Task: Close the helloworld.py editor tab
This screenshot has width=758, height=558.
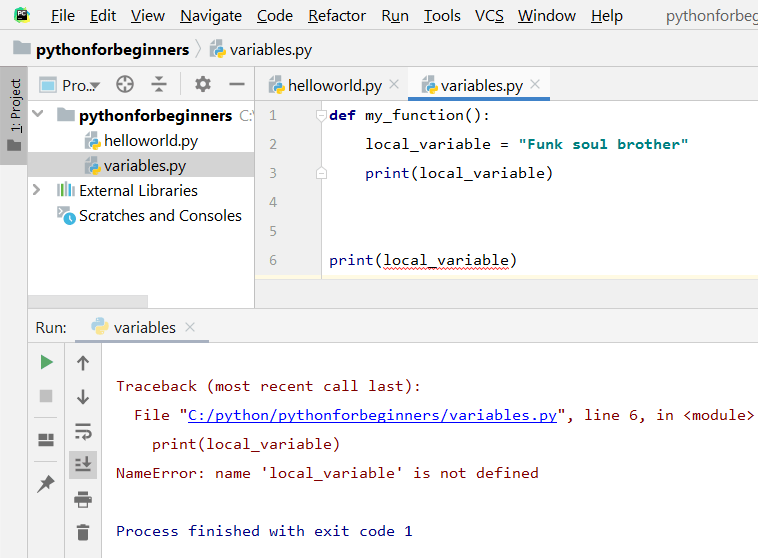Action: tap(394, 84)
